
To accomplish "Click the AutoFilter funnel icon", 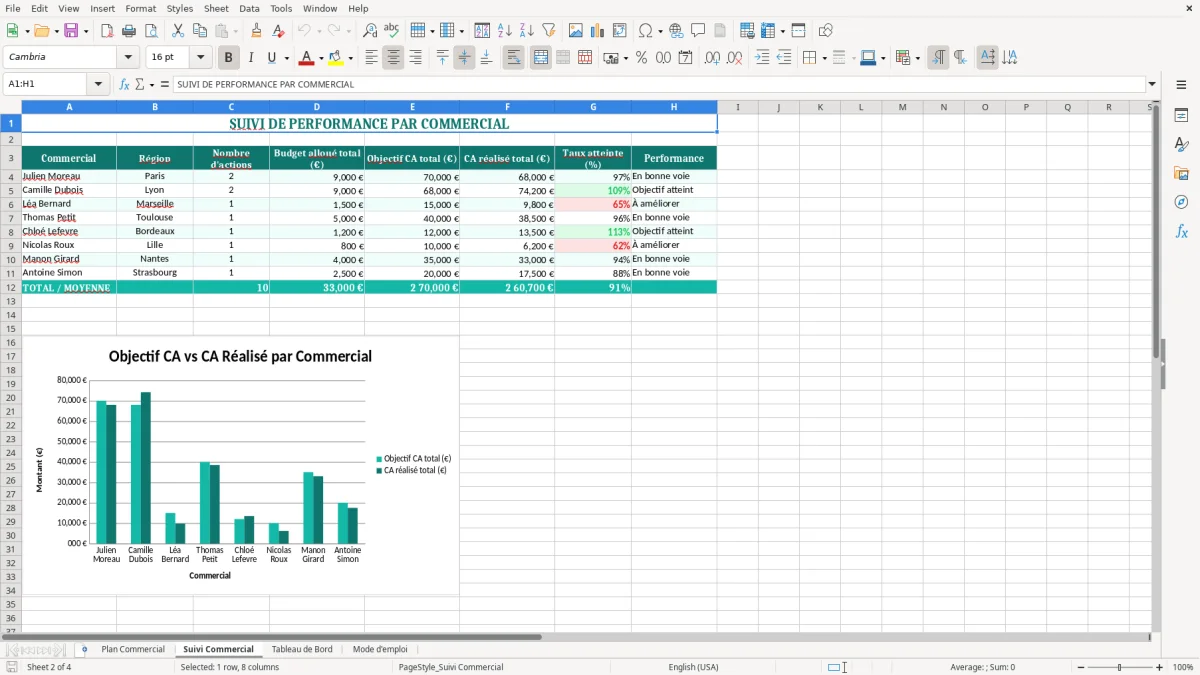I will coord(548,31).
